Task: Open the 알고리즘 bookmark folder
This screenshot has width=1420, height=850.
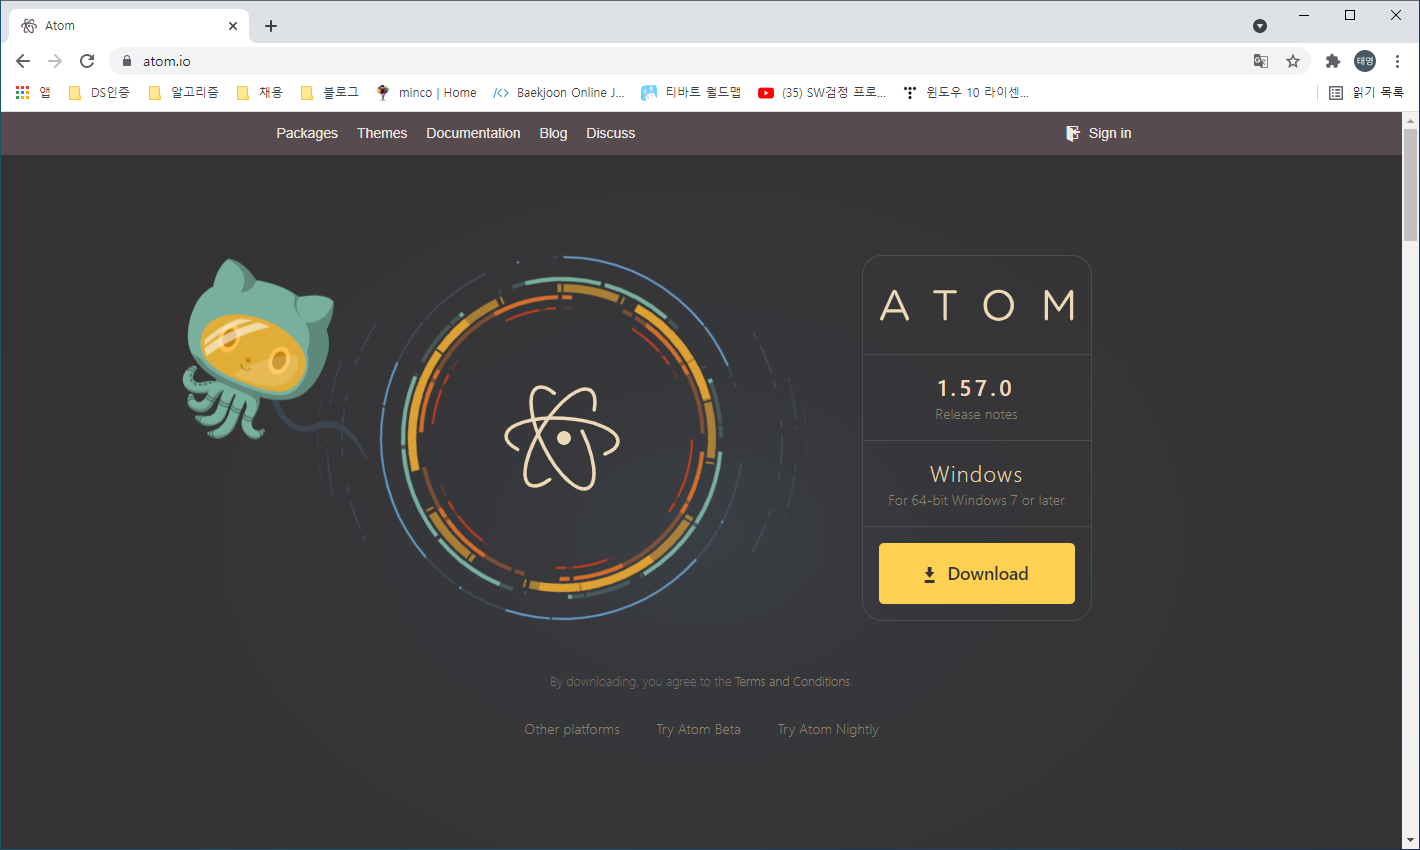Action: point(183,92)
